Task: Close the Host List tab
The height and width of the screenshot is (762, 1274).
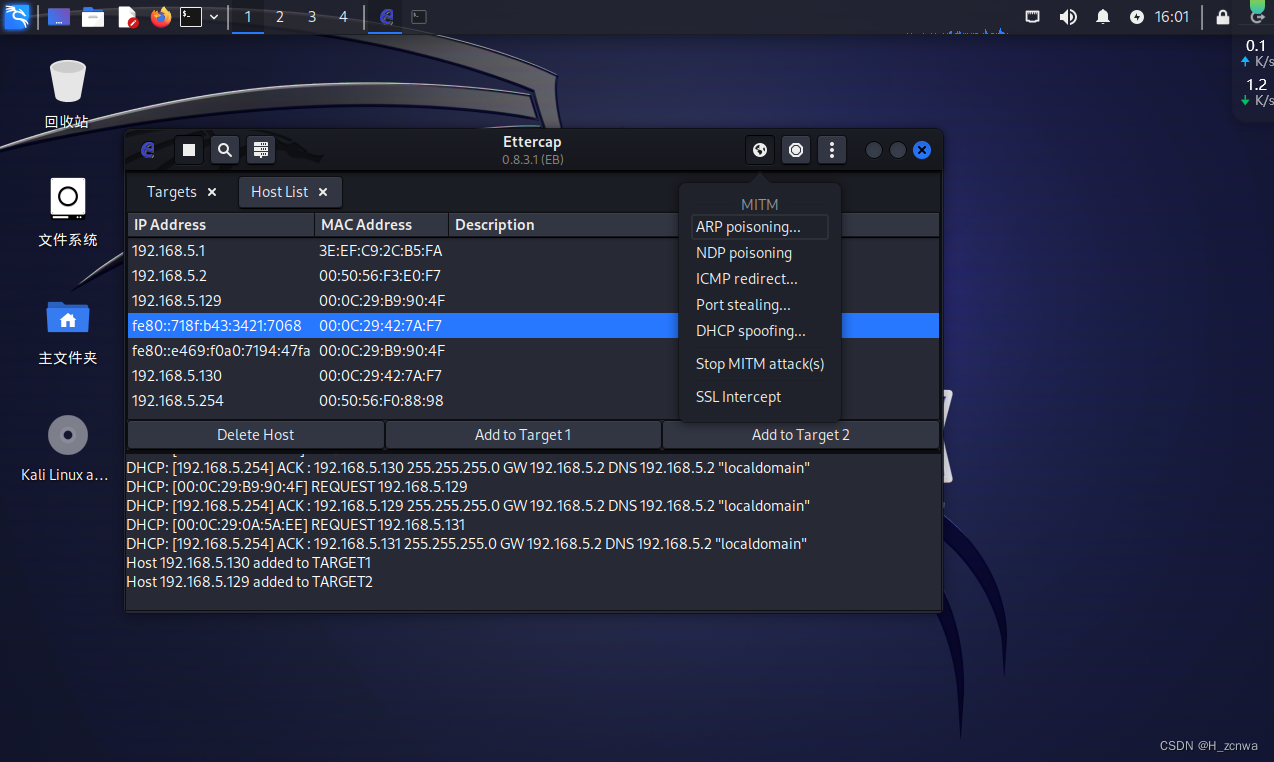Action: click(x=323, y=192)
